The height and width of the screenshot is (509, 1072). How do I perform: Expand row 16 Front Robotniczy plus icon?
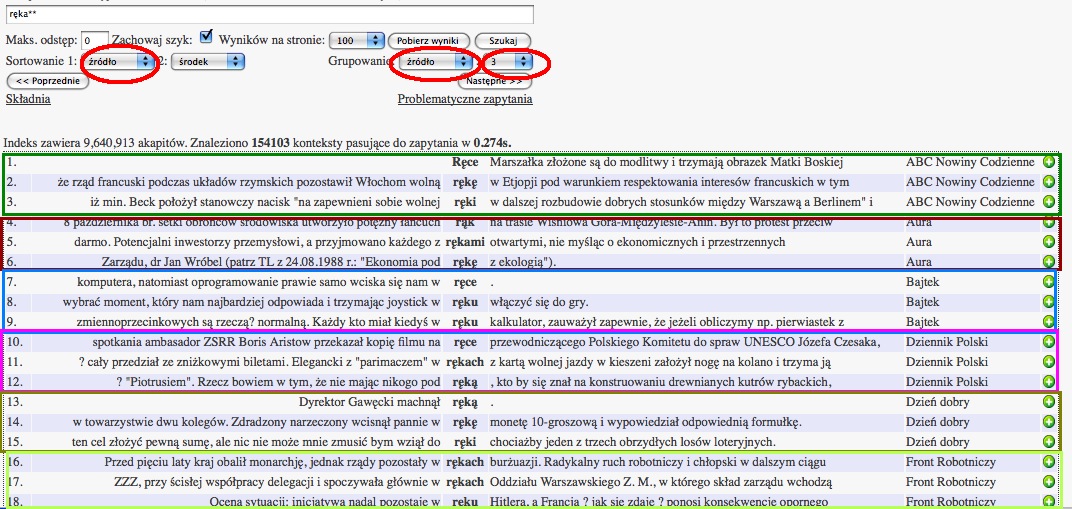[1048, 462]
